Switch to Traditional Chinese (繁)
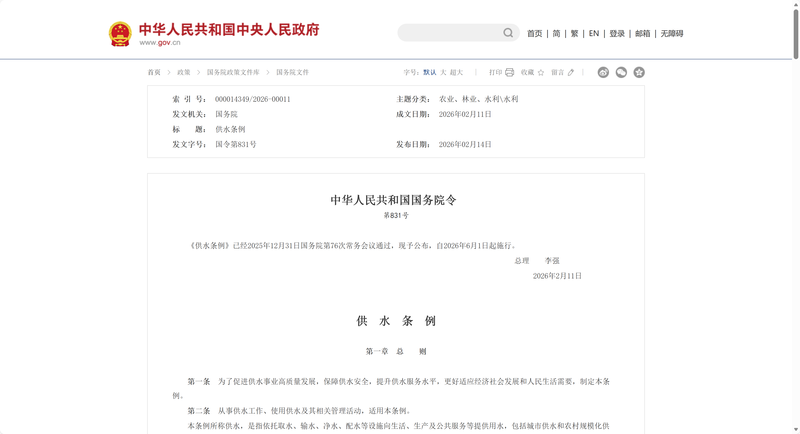 (575, 34)
